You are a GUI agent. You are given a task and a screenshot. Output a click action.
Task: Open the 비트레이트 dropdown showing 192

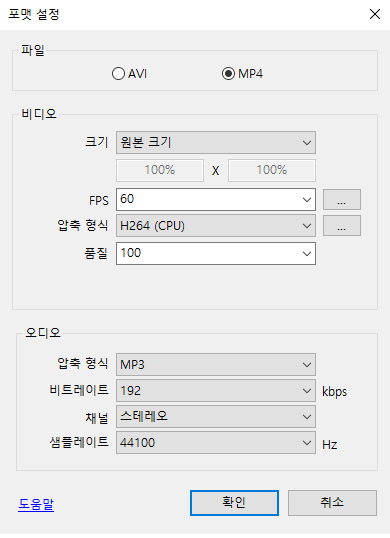(x=216, y=390)
